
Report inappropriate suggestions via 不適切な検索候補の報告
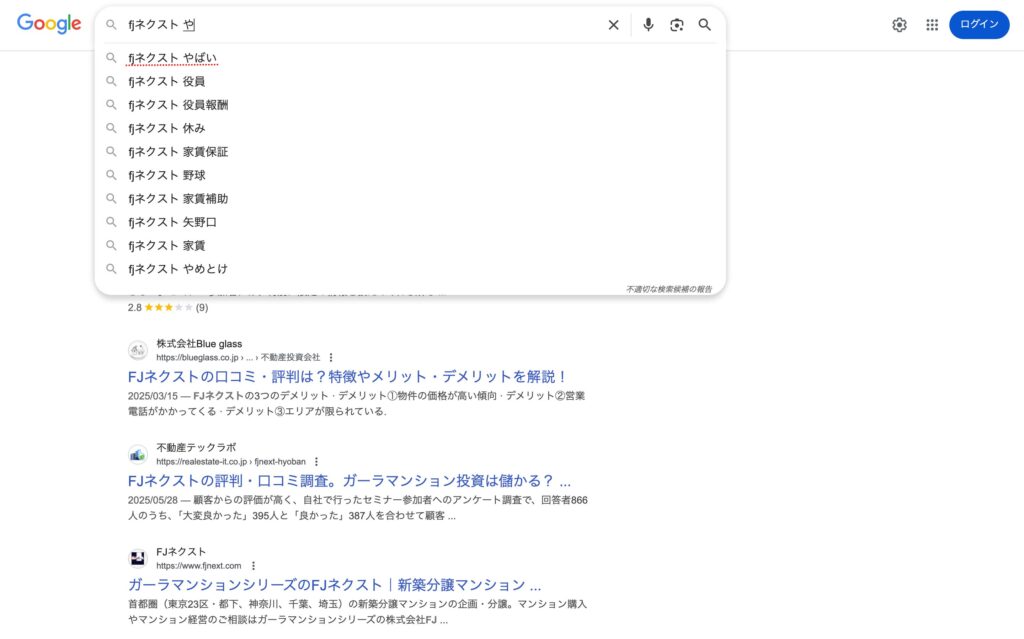pos(668,289)
